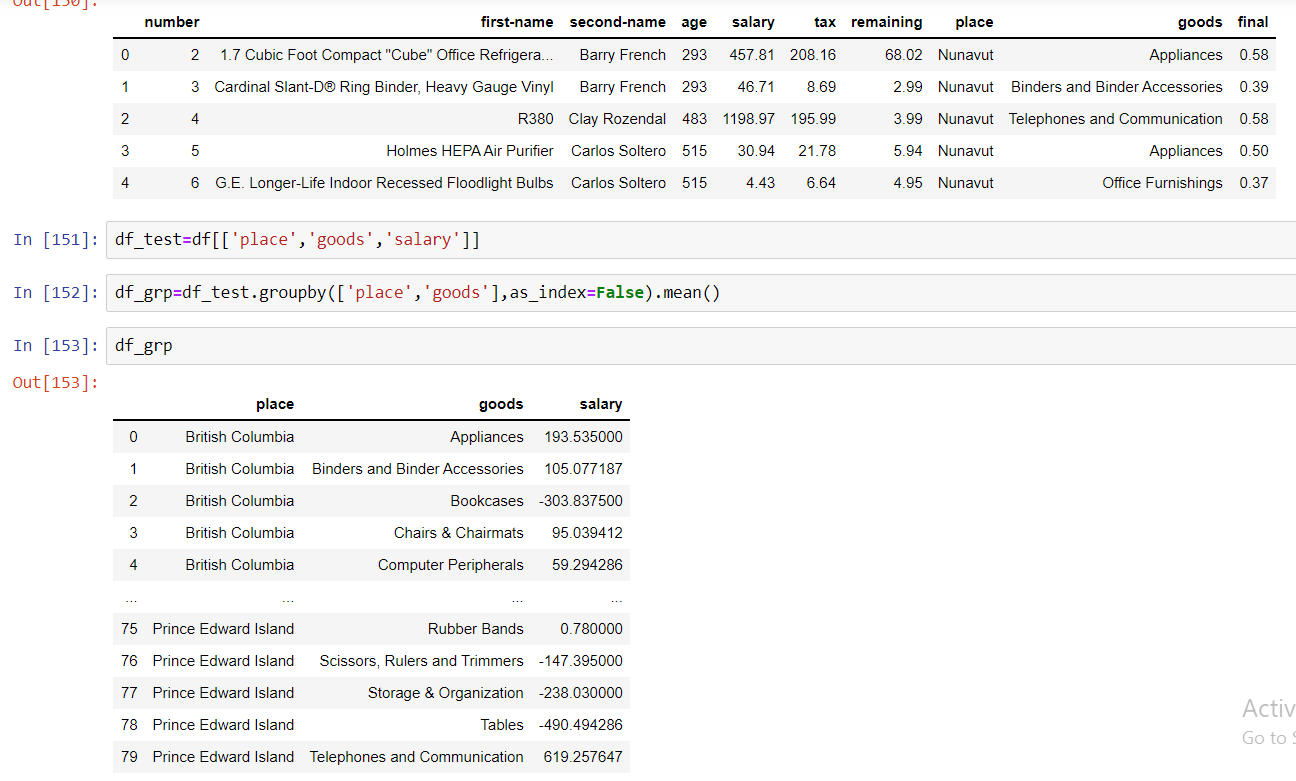Click the 'first-name' column header
The height and width of the screenshot is (781, 1296).
517,22
